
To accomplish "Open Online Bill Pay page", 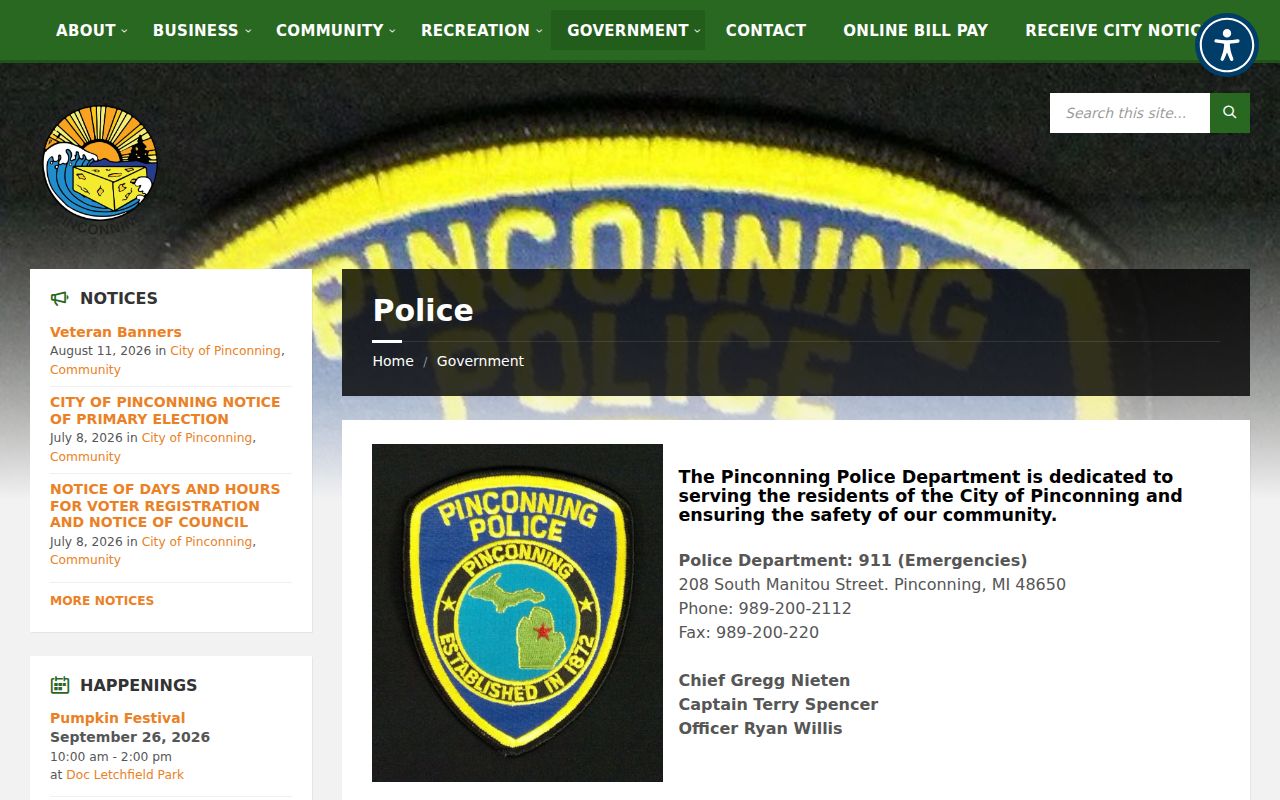I will coord(915,30).
